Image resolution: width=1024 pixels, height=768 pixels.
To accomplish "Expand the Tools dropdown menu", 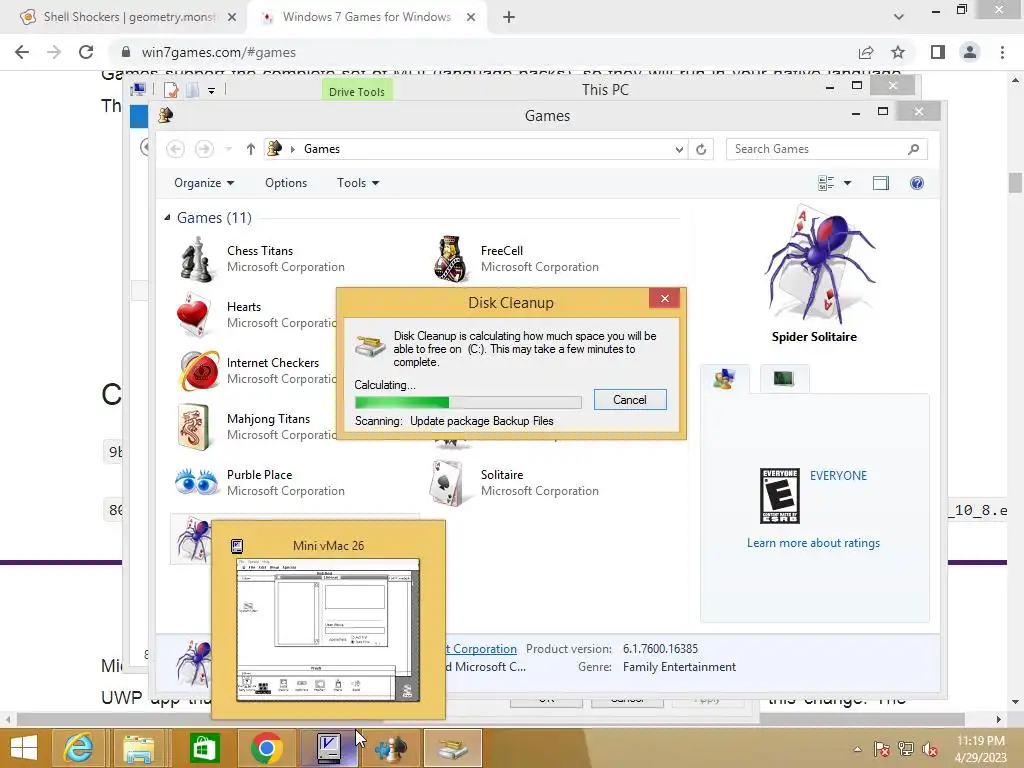I will [358, 183].
